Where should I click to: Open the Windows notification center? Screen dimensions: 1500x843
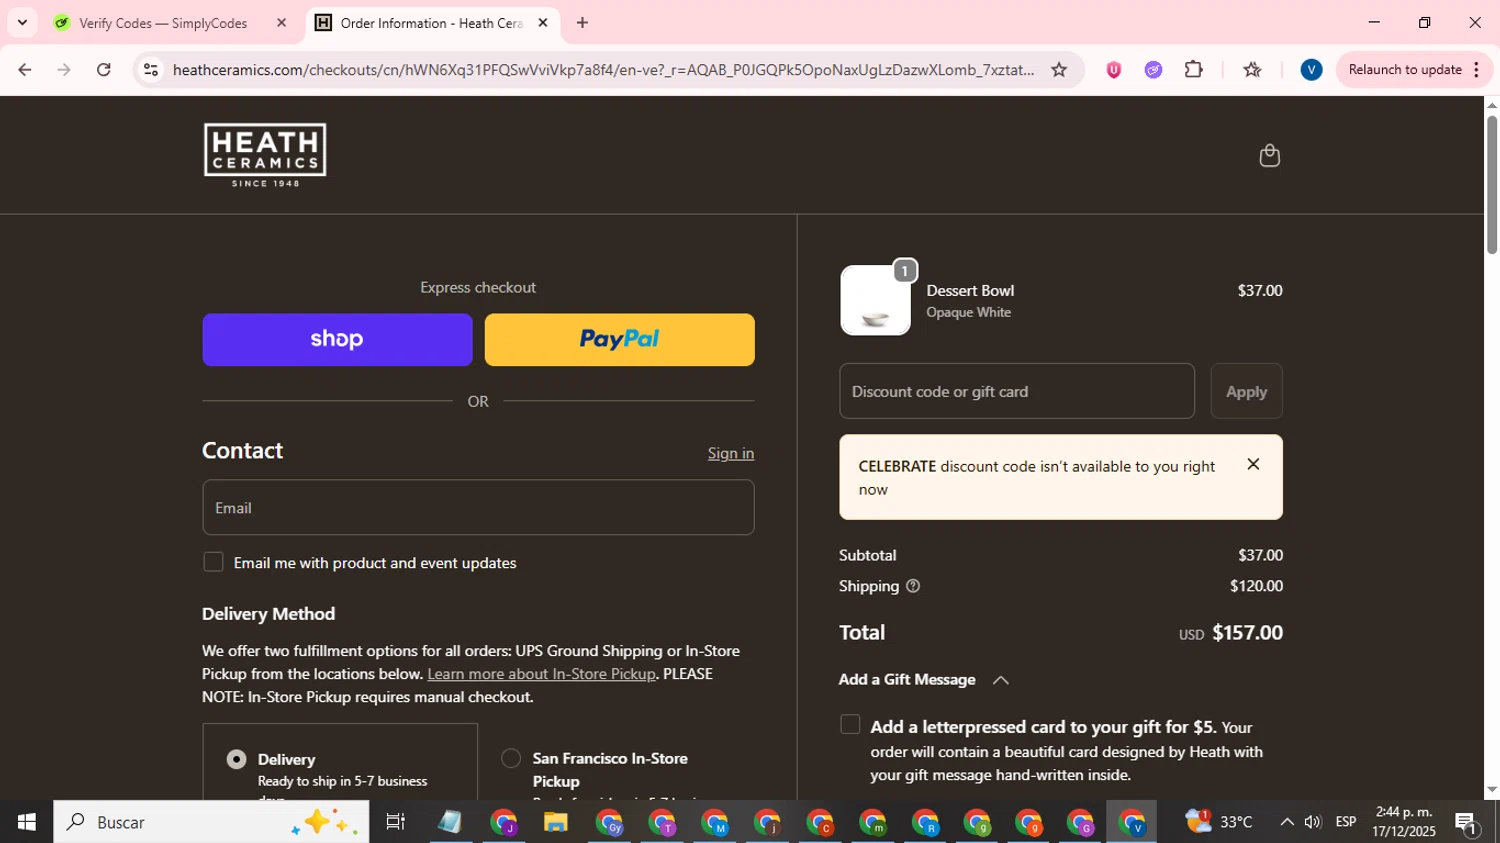pos(1467,822)
